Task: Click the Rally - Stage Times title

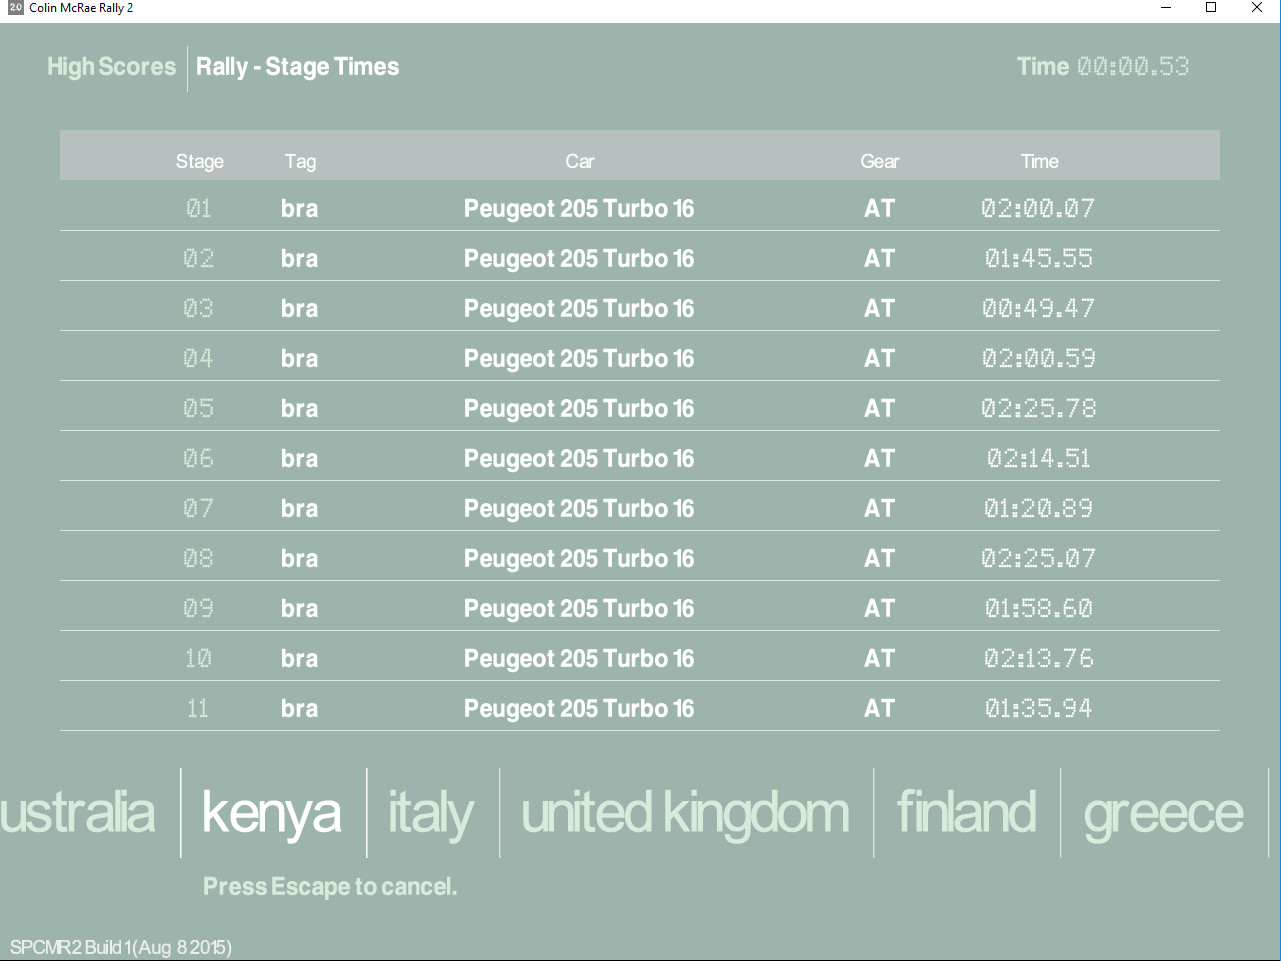Action: coord(297,67)
